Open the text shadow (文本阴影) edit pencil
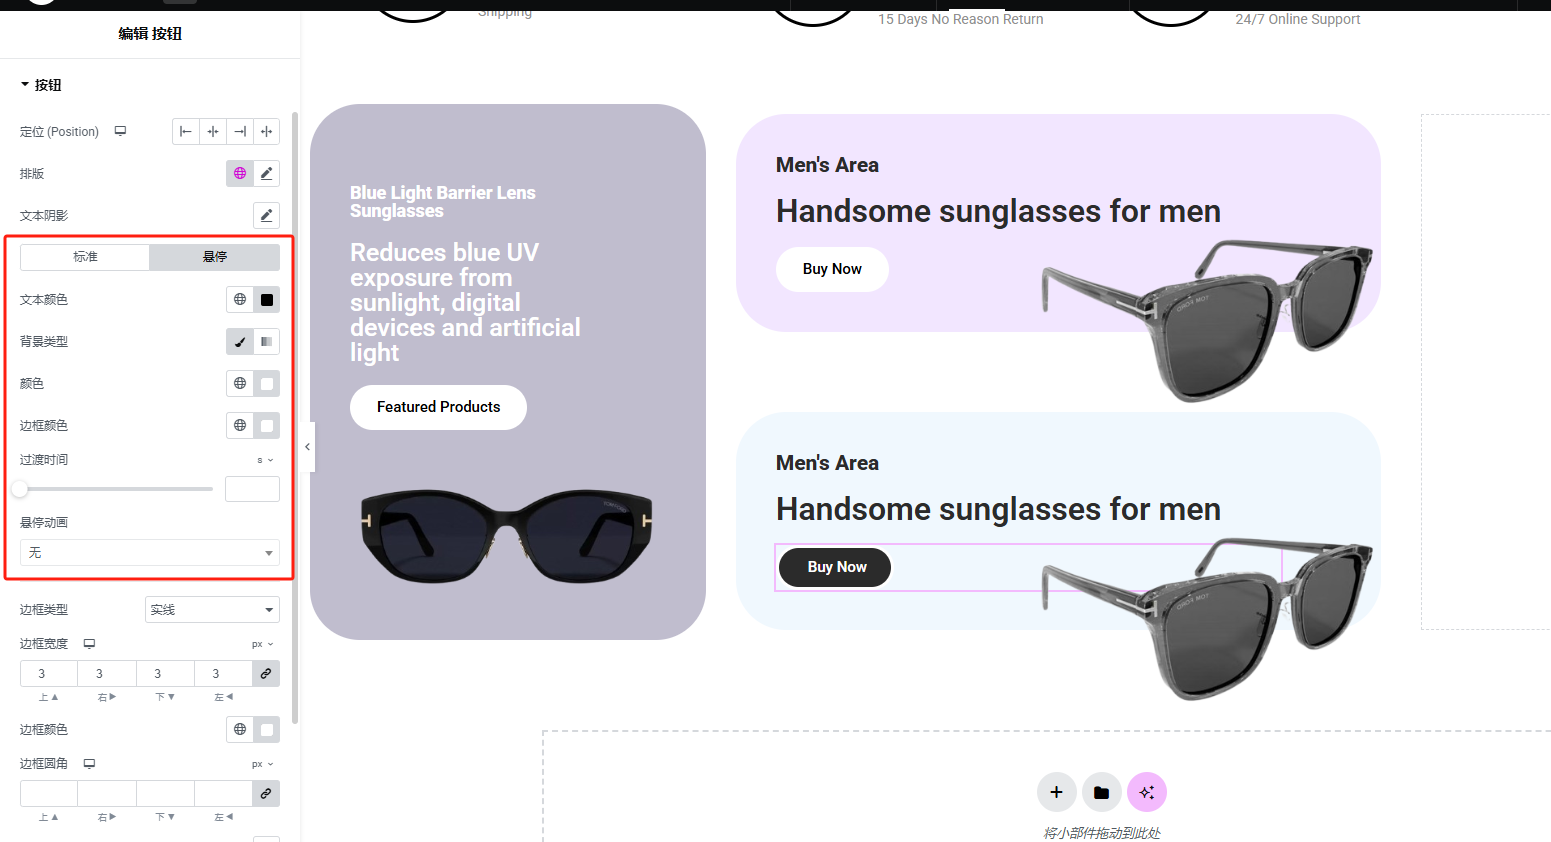 click(x=266, y=216)
